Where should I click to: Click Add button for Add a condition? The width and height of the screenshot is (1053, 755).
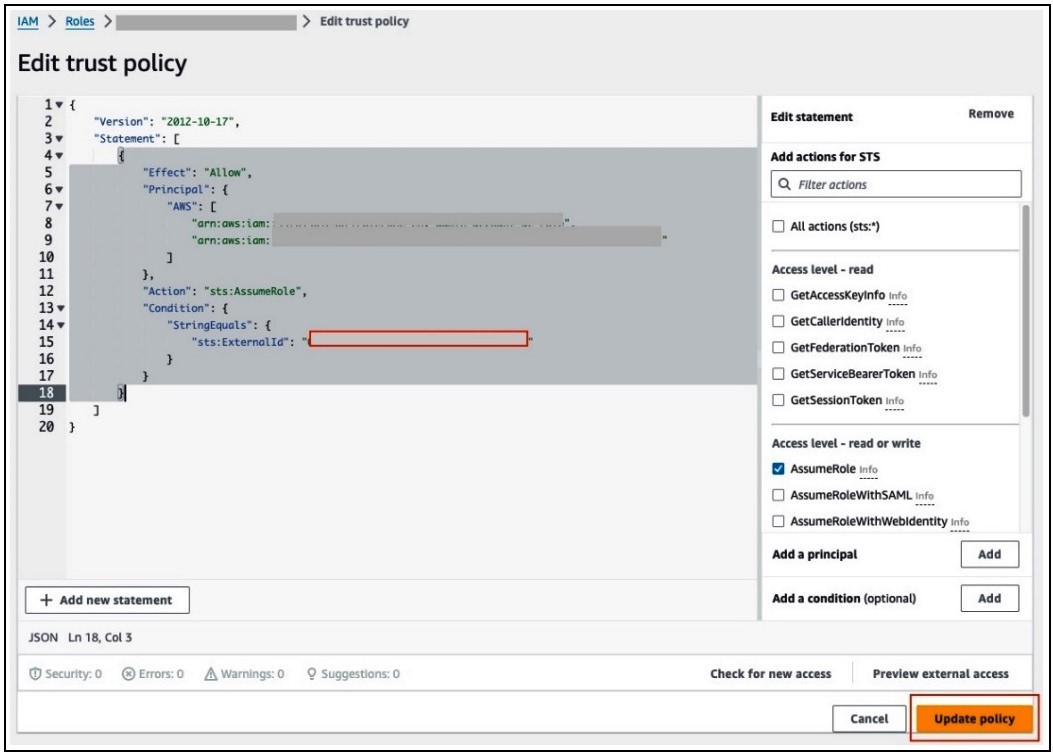pos(989,598)
